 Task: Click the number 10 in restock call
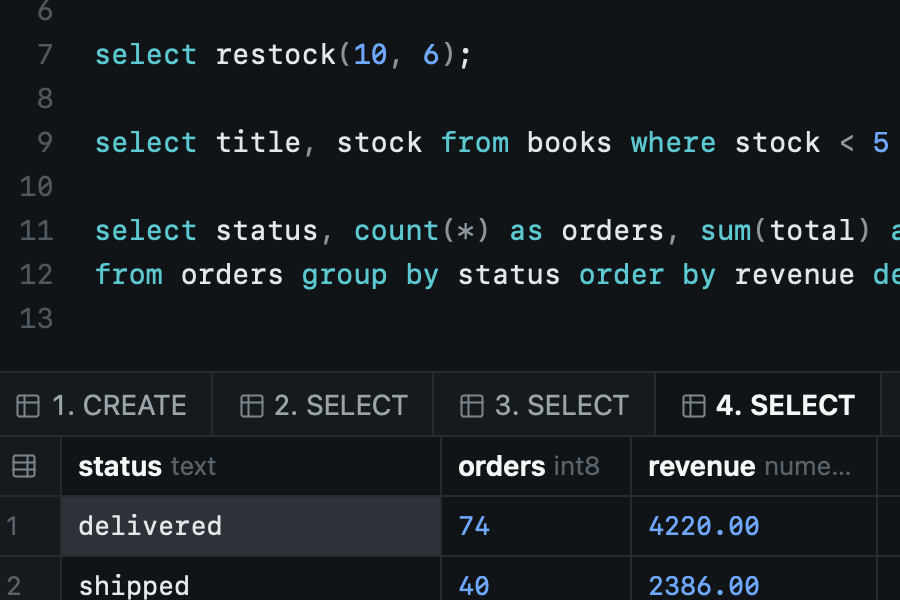pos(370,55)
